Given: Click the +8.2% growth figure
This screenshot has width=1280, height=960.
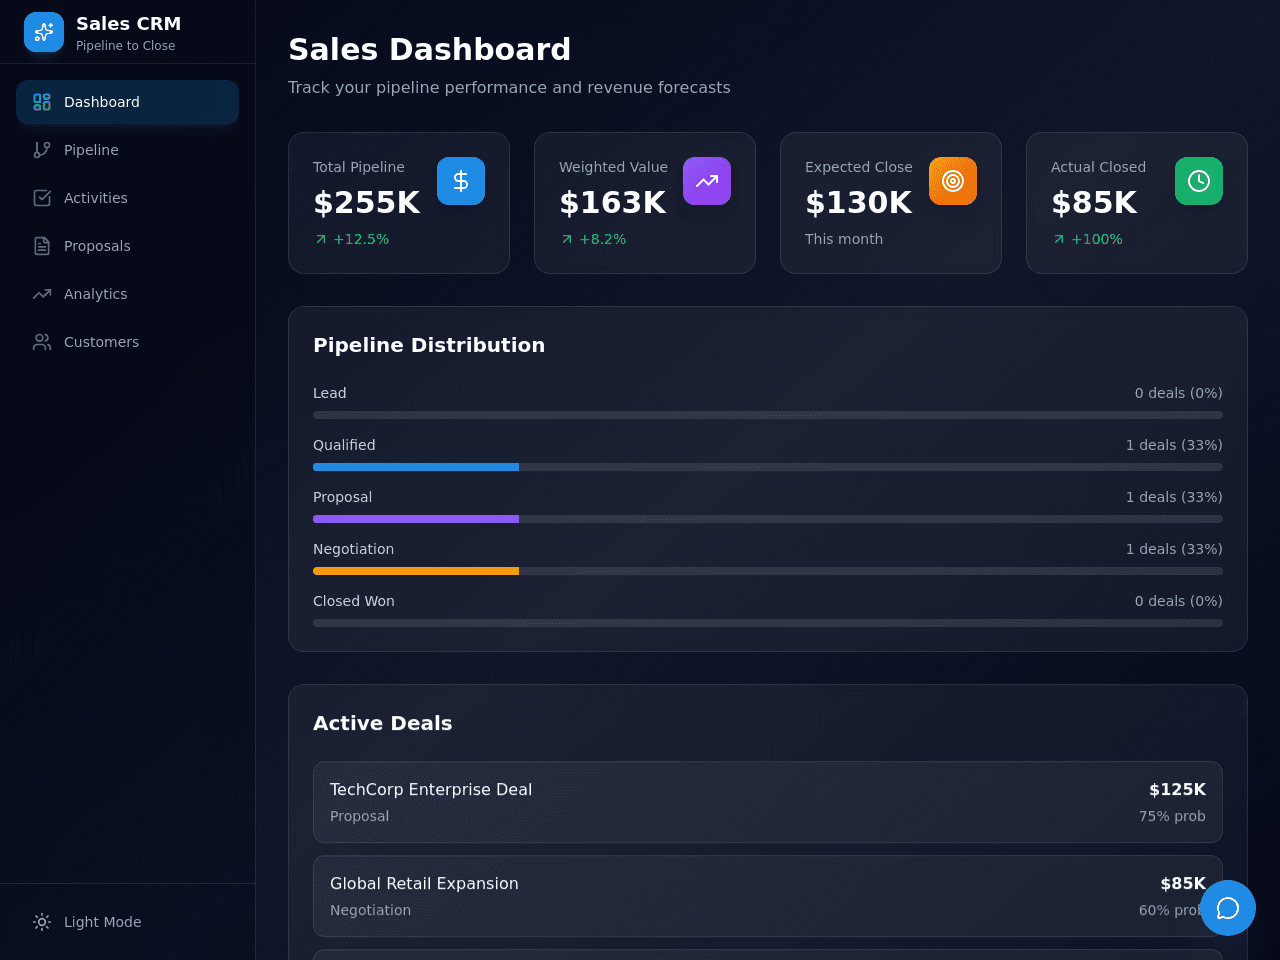Looking at the screenshot, I should click(x=603, y=239).
